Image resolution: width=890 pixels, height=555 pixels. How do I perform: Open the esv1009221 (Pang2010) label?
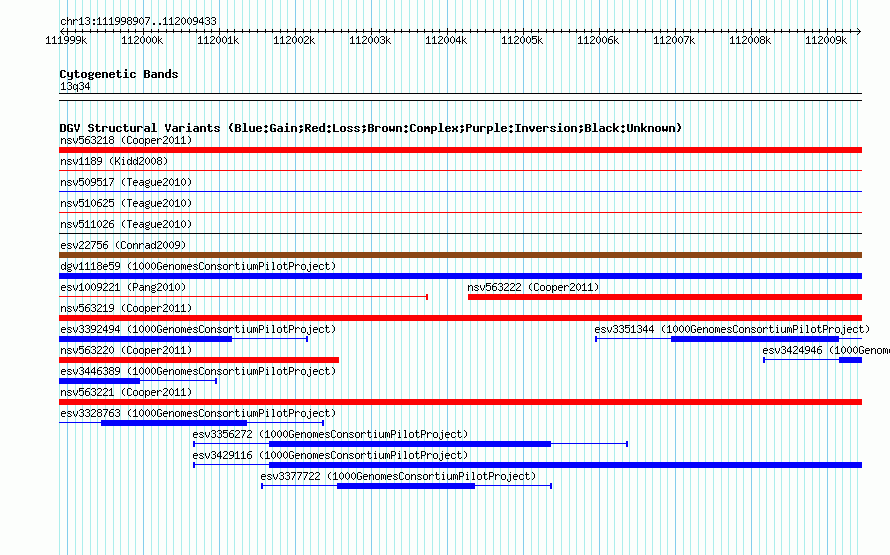click(x=123, y=288)
